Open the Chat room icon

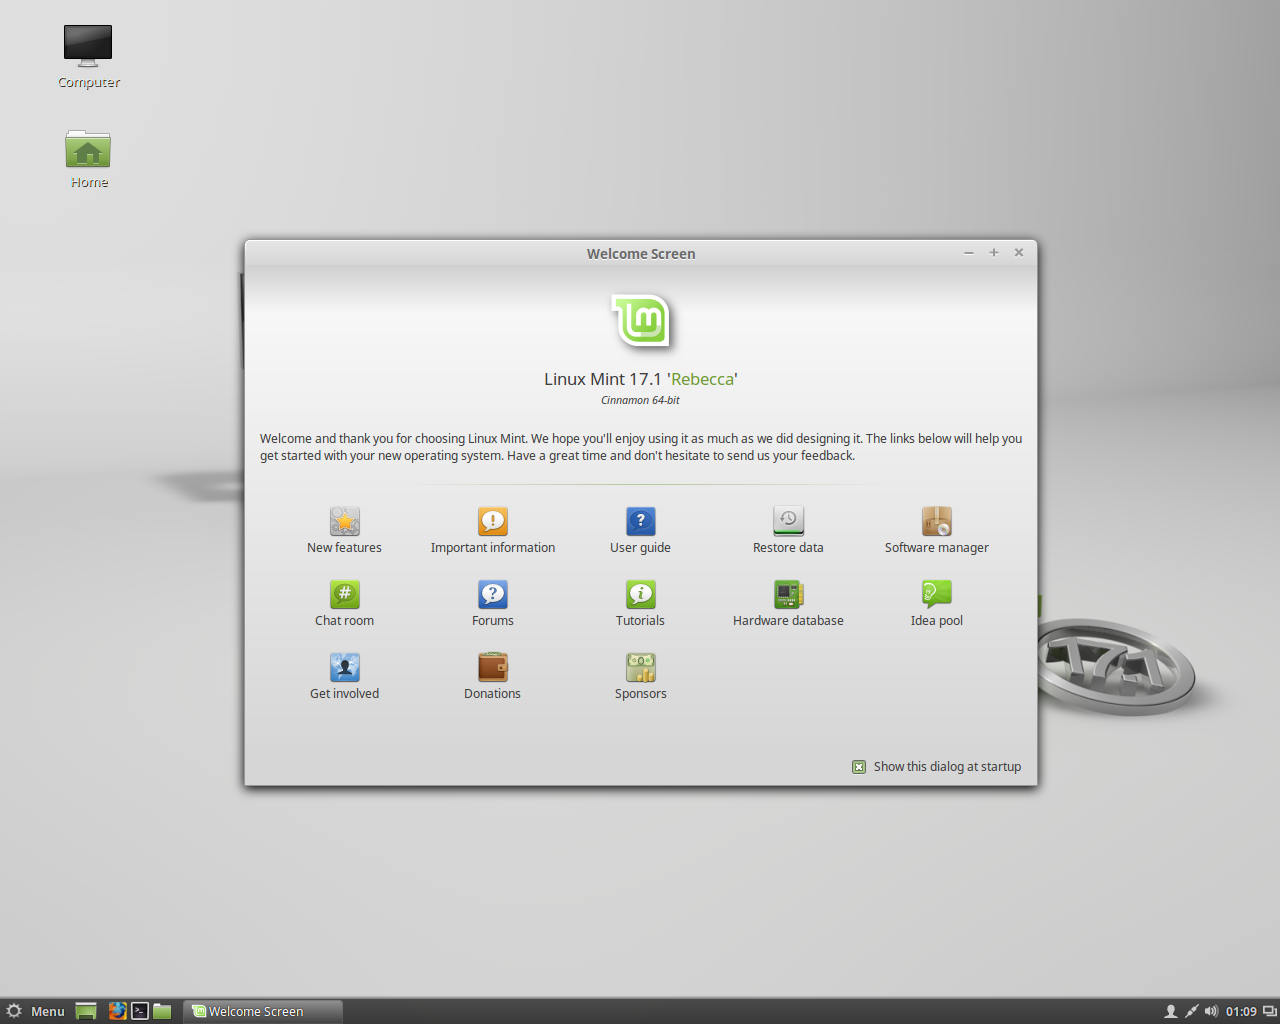(x=345, y=594)
